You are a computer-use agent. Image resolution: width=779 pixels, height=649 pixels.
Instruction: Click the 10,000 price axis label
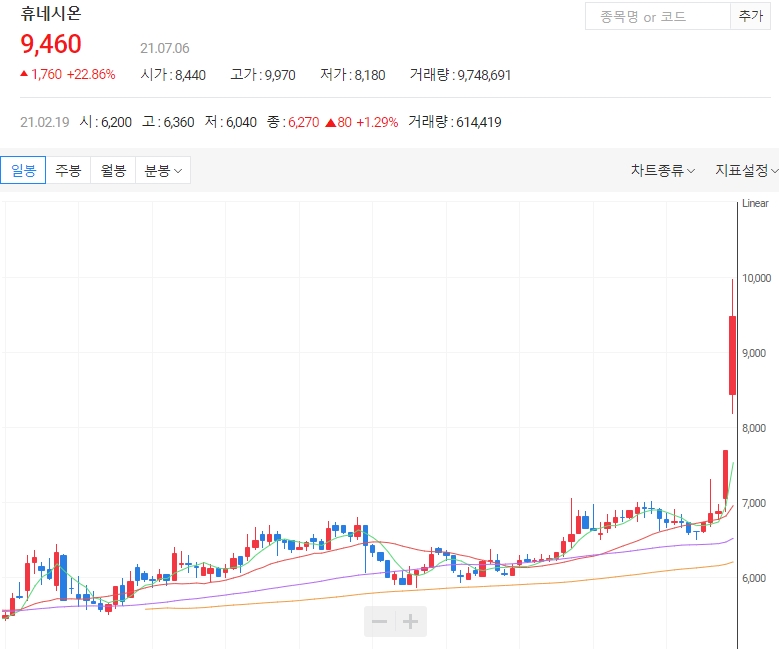click(x=756, y=278)
